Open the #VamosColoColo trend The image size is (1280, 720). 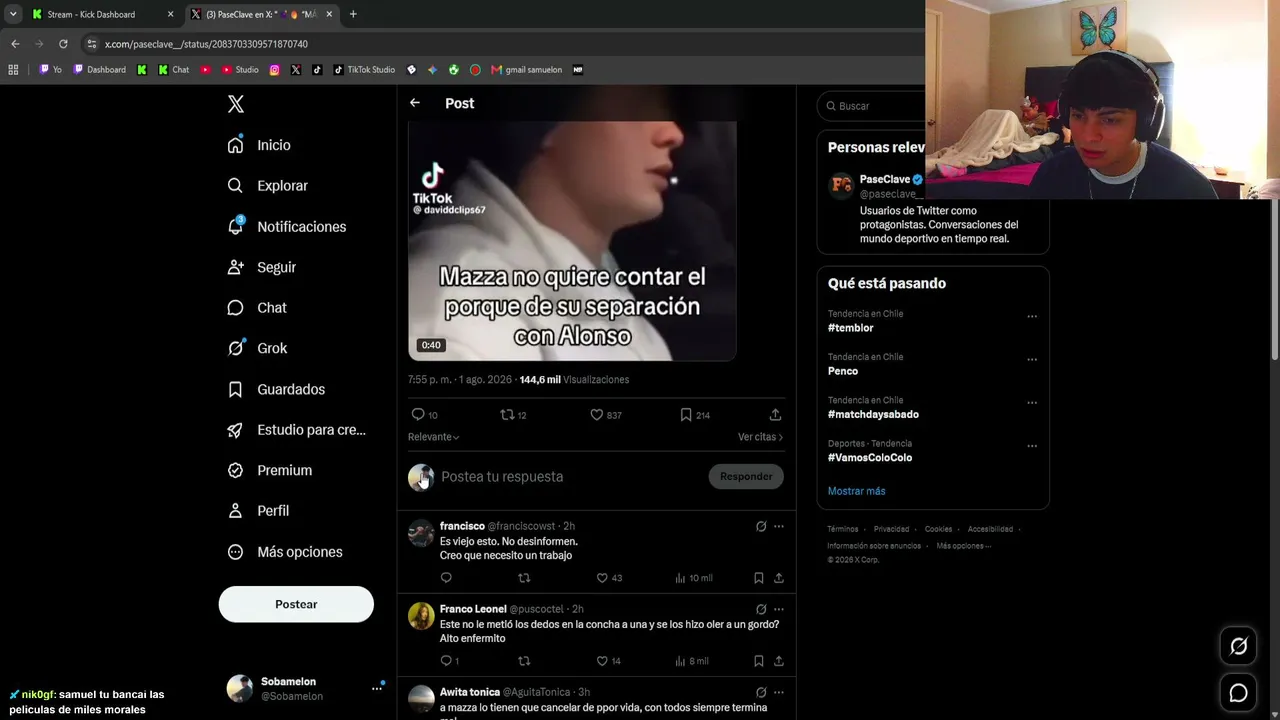(x=870, y=458)
